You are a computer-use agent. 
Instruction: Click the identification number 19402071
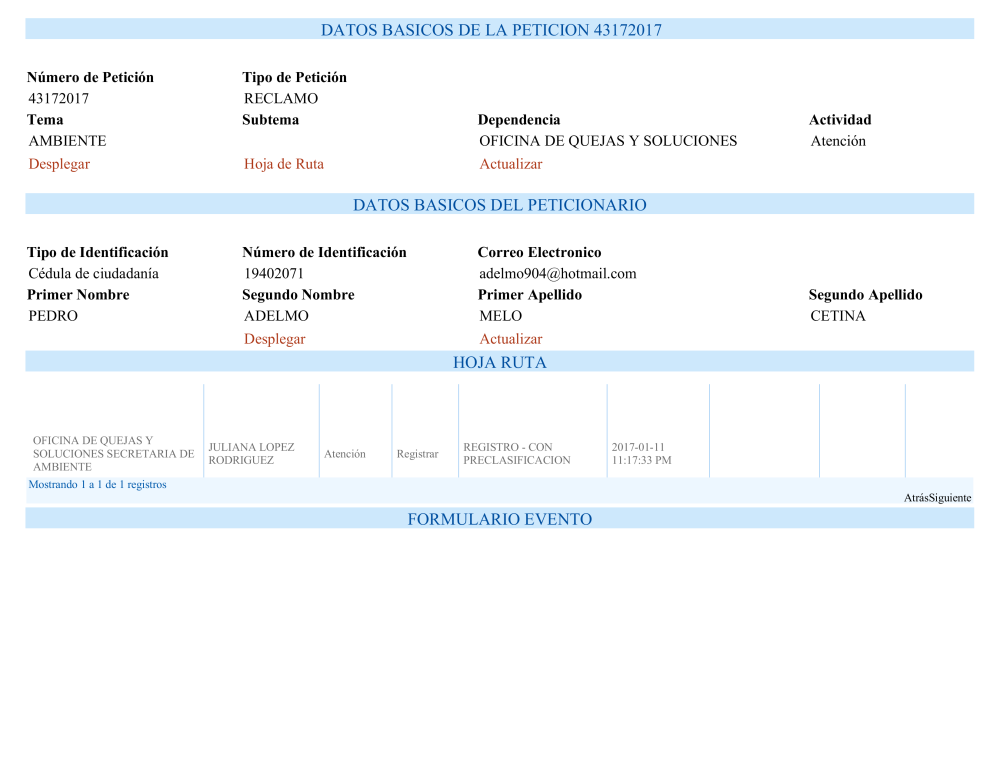274,274
